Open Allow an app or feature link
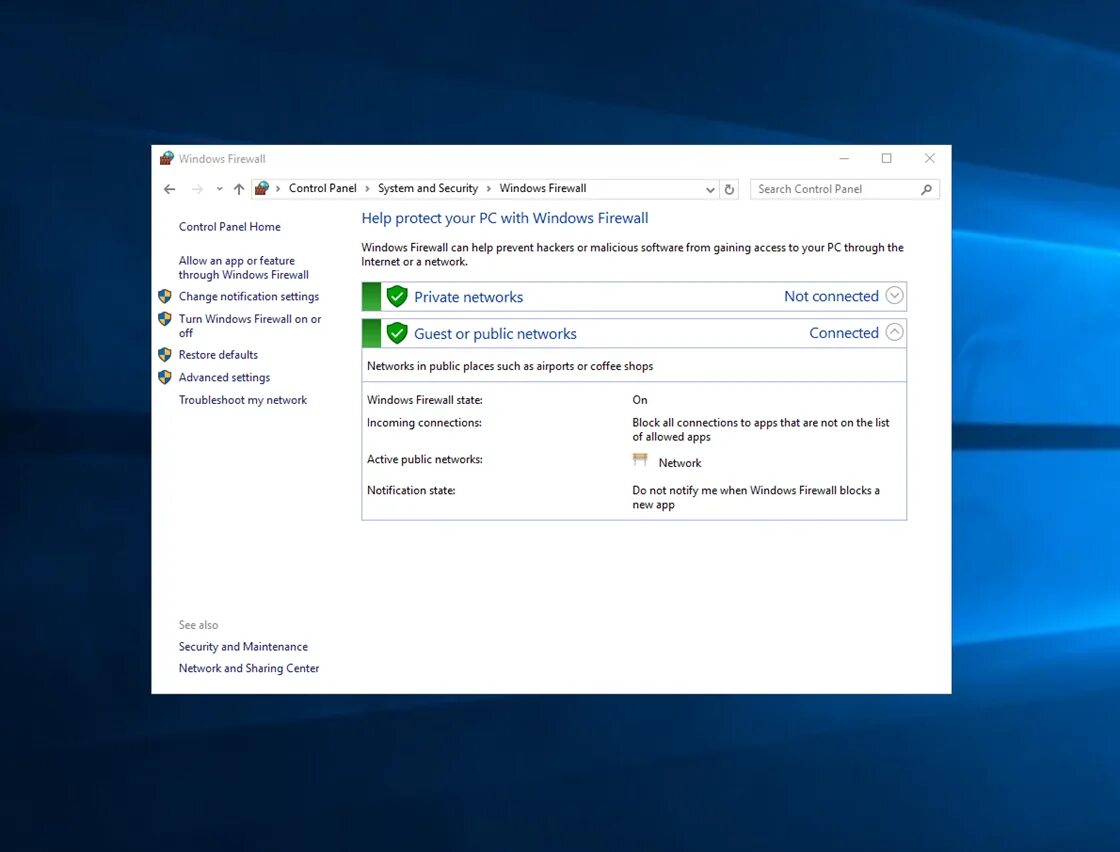Viewport: 1120px width, 852px height. (x=244, y=268)
